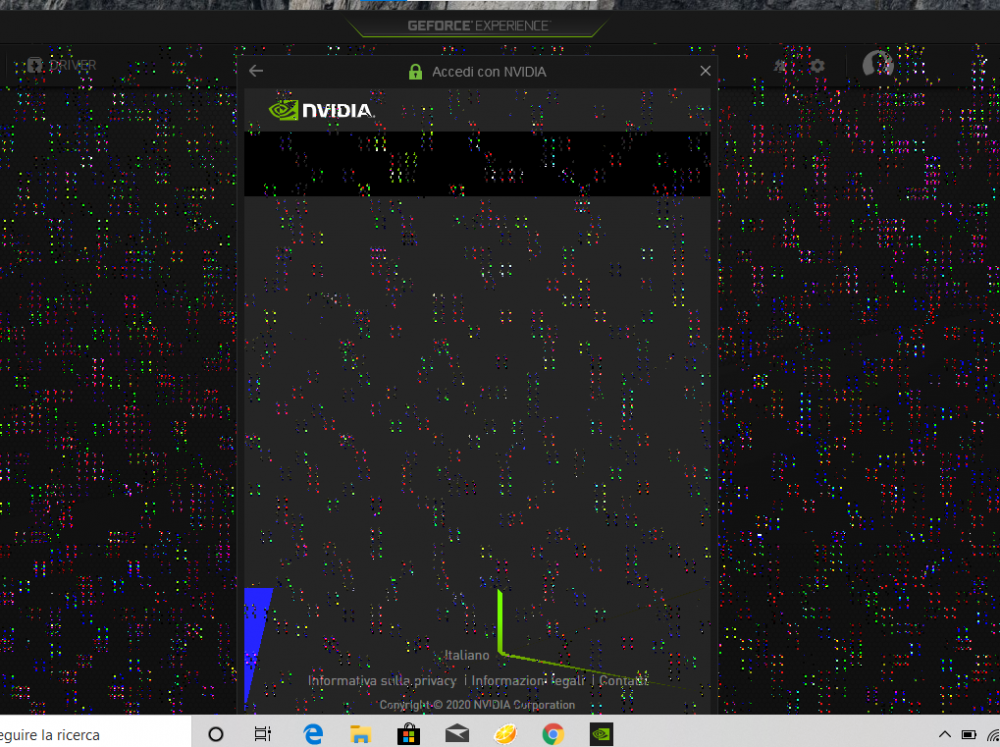
Task: Click the share icon beside settings gear
Action: [780, 66]
